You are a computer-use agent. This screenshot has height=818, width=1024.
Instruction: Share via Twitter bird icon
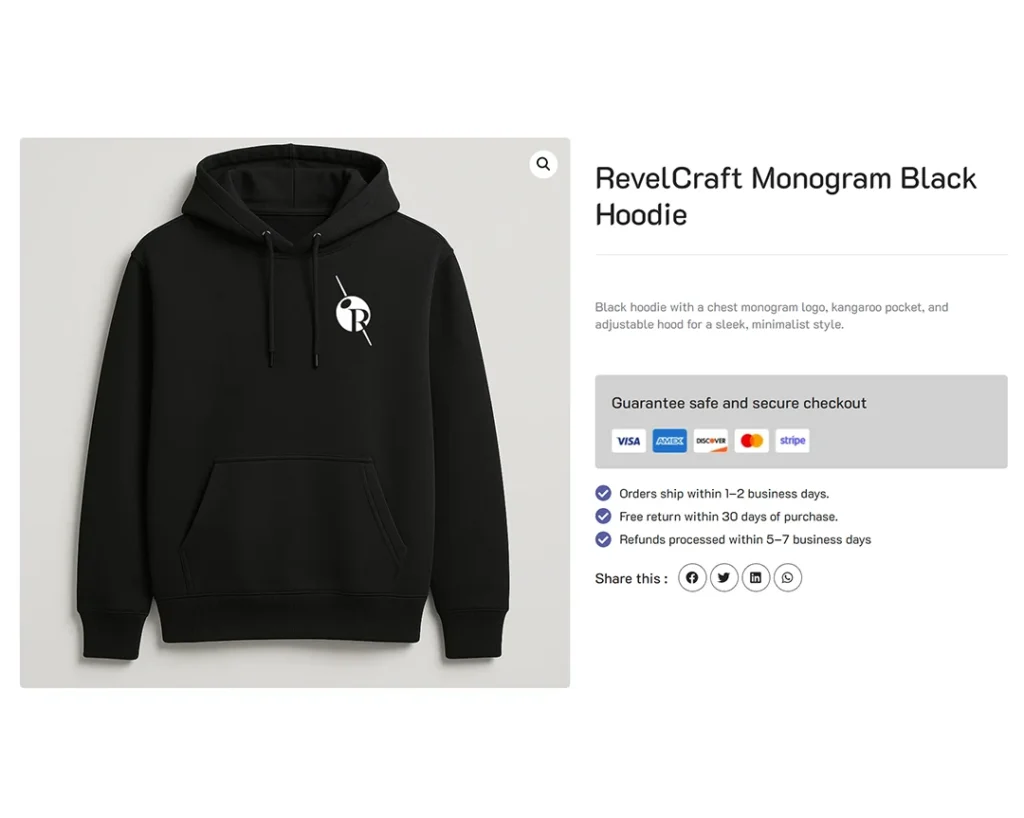[724, 578]
